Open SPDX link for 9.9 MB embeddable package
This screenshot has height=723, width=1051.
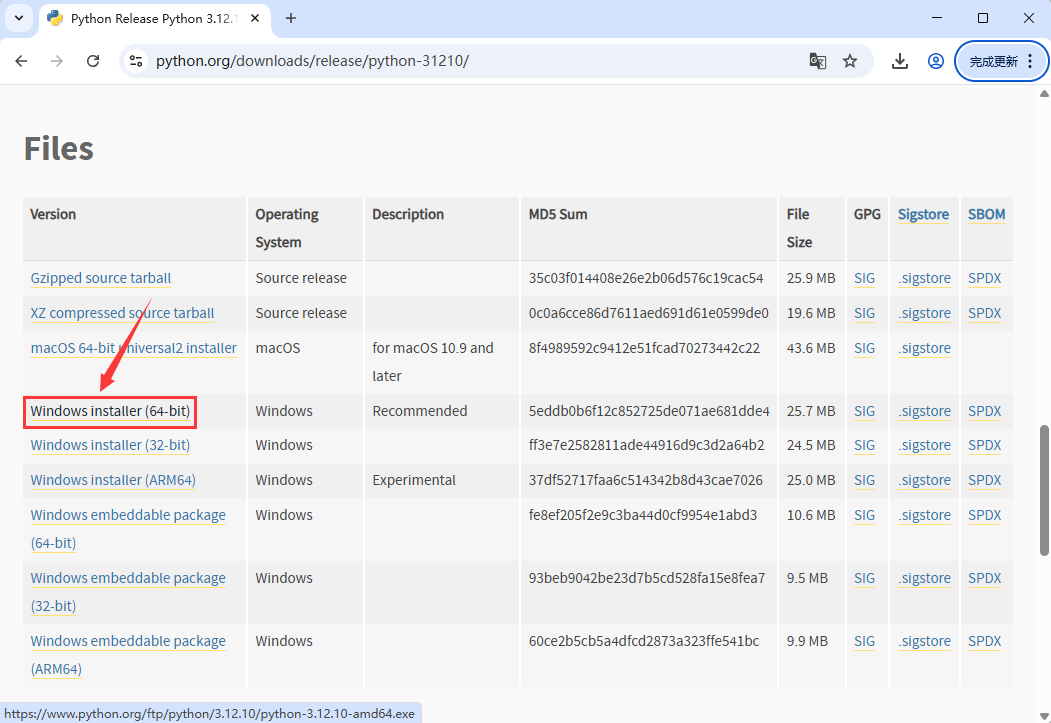tap(984, 641)
